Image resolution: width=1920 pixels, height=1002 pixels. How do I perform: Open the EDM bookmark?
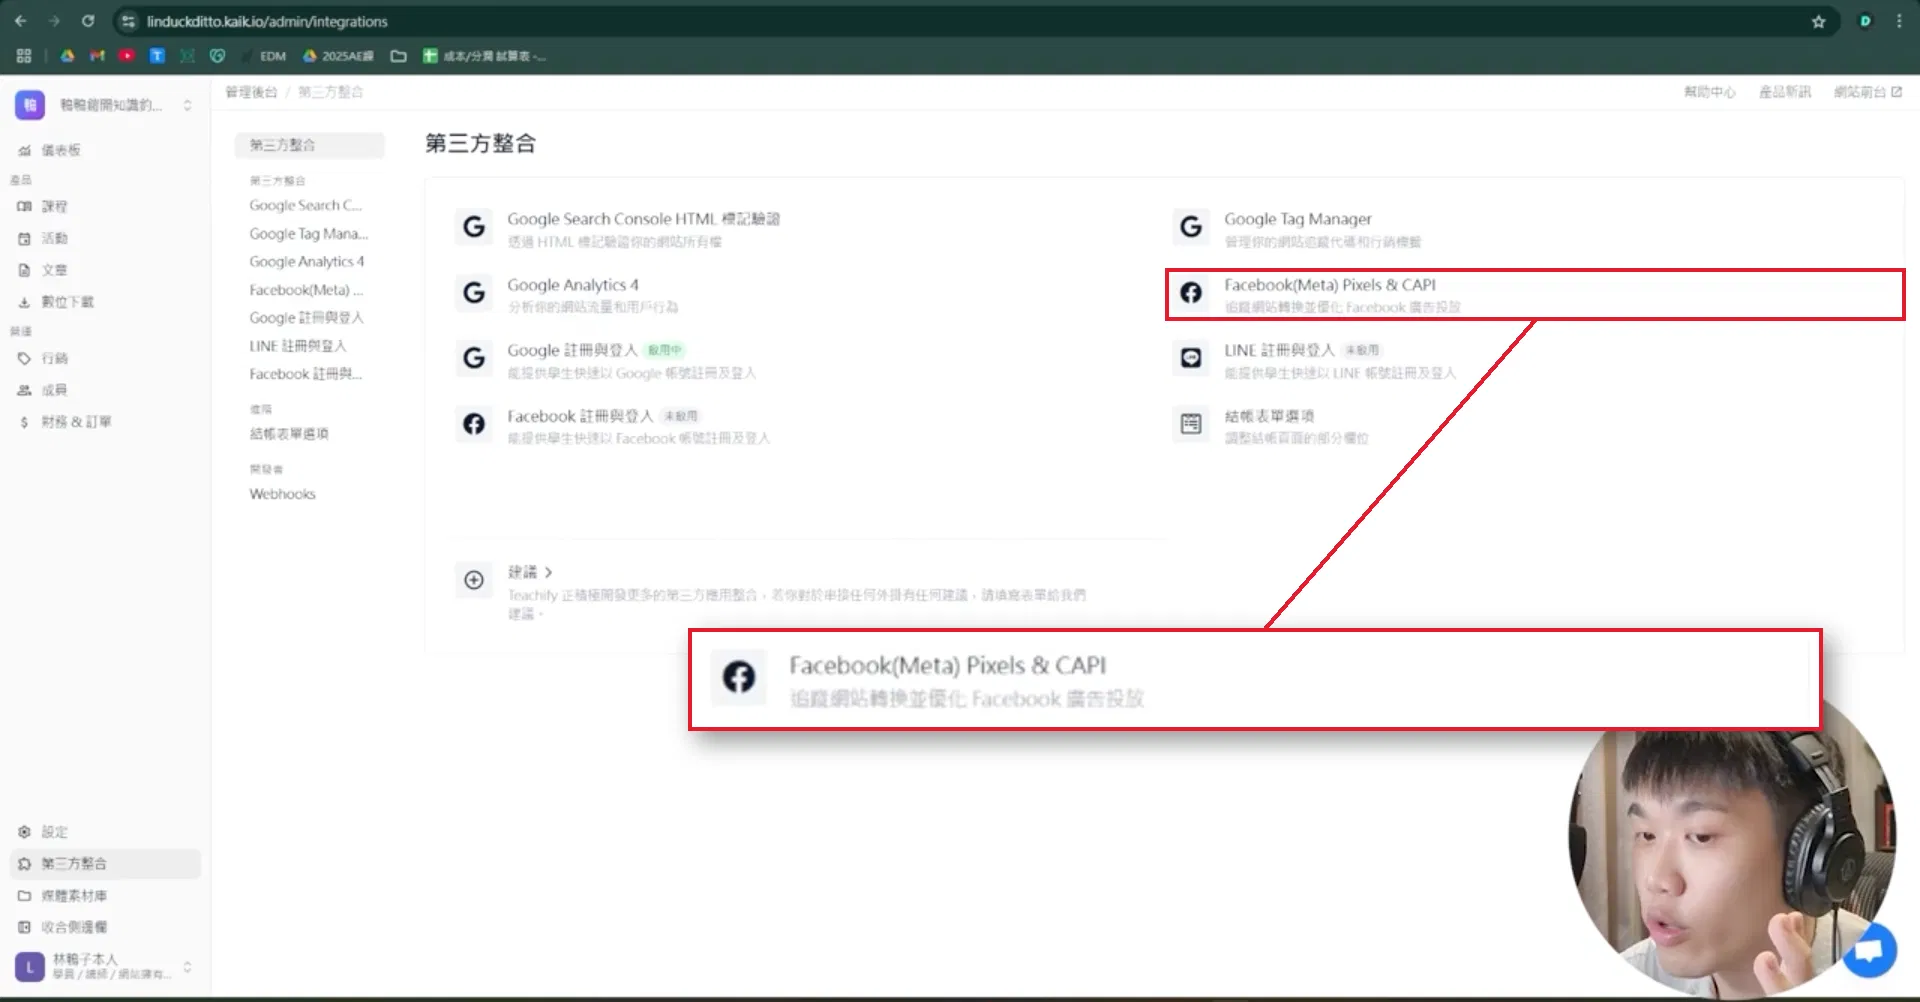click(265, 56)
